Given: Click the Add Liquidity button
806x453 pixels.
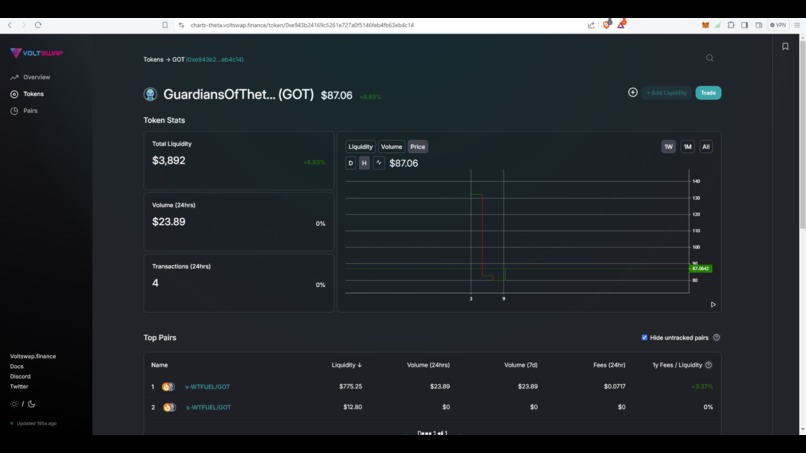Looking at the screenshot, I should (x=666, y=93).
